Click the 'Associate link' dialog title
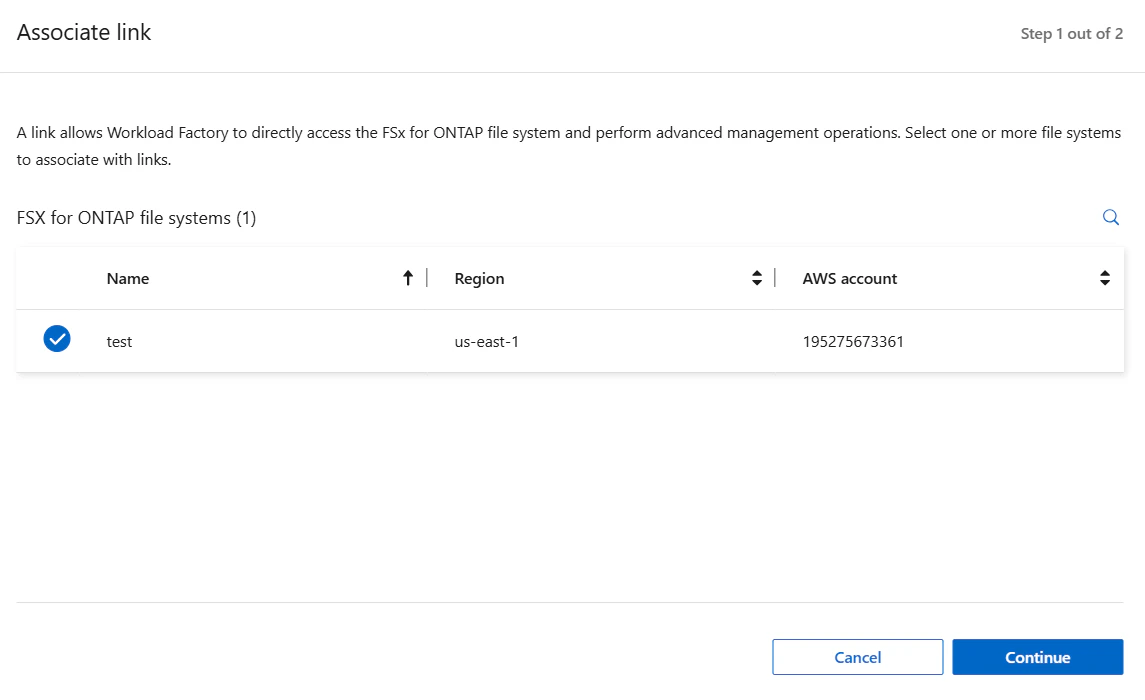Viewport: 1145px width, 700px height. point(84,32)
